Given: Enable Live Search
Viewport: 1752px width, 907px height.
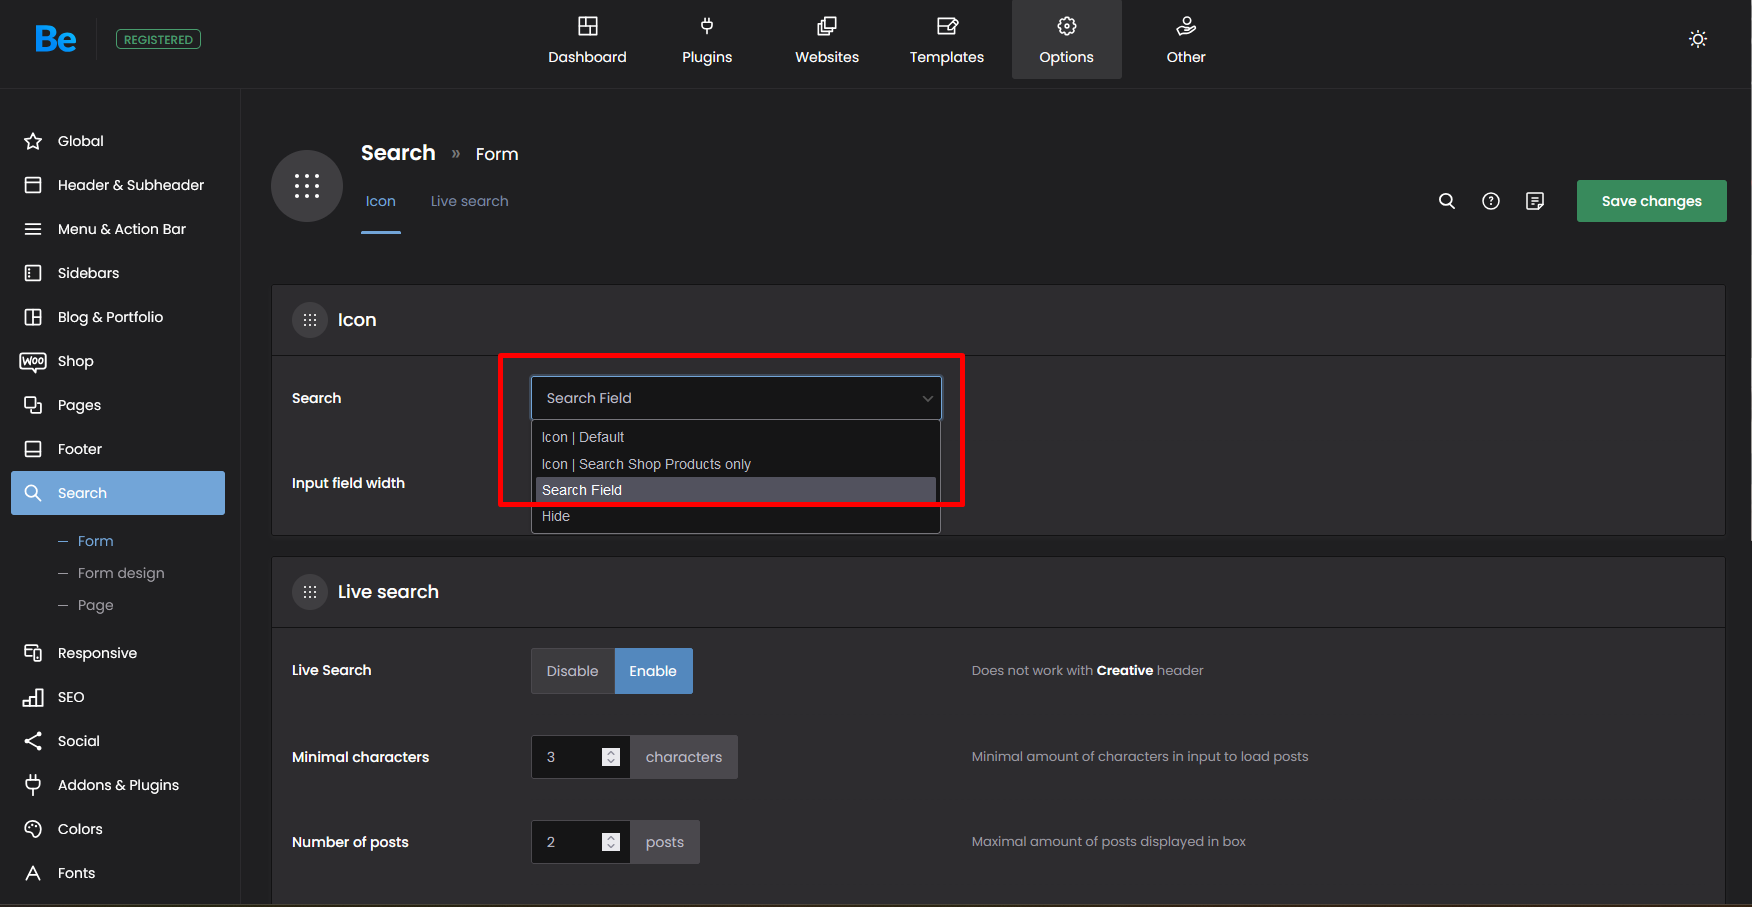Looking at the screenshot, I should (653, 671).
